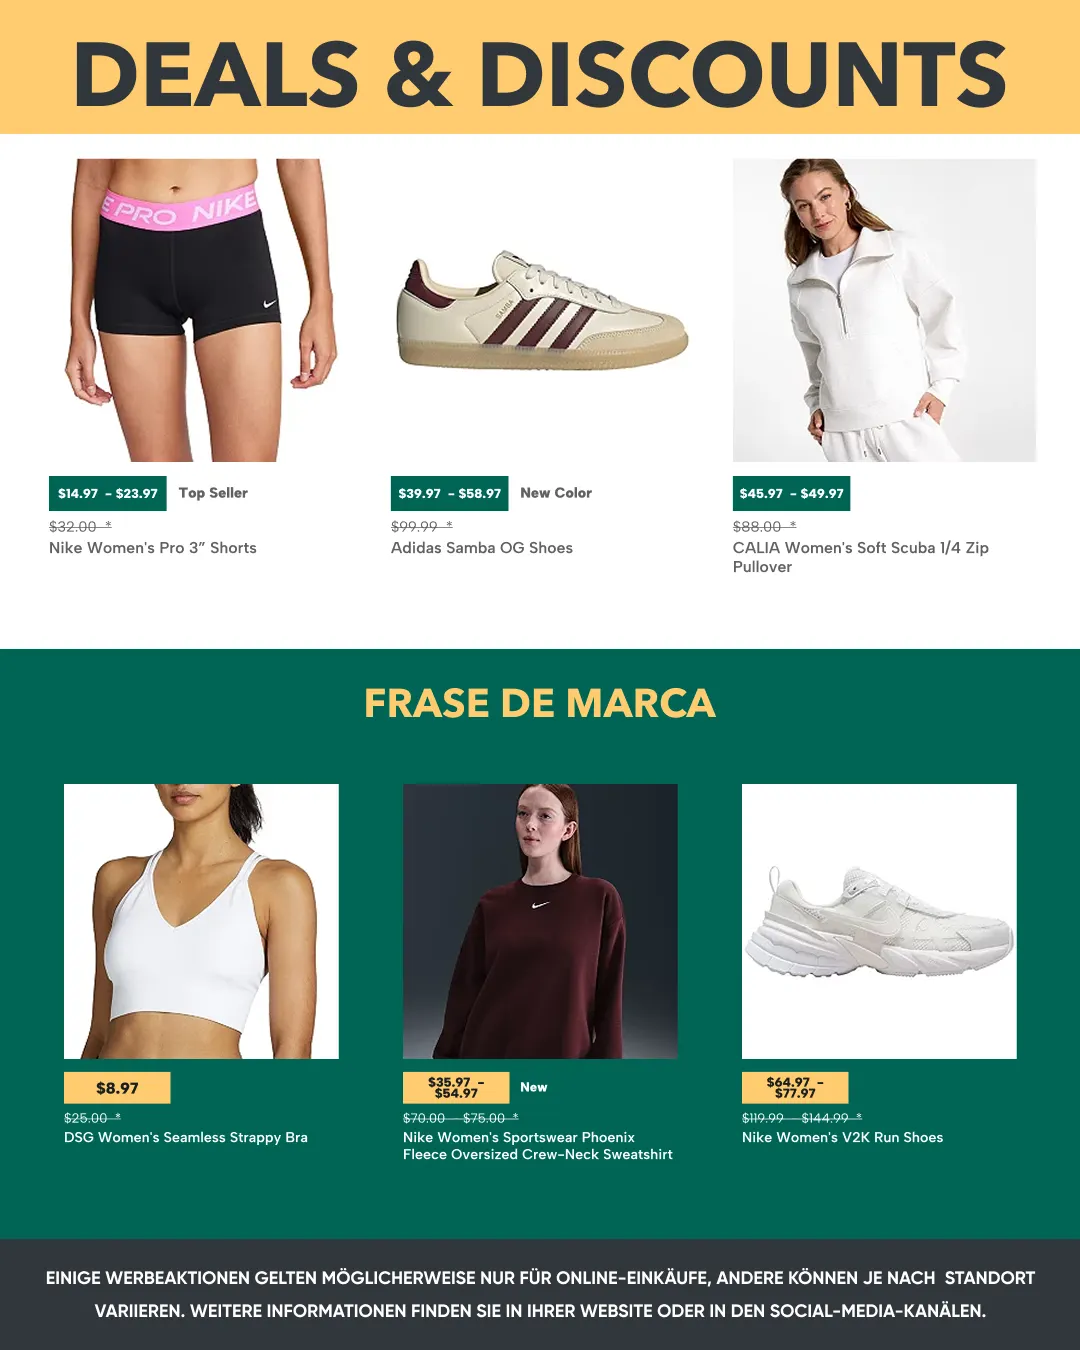Click the $14.97 - $23.97 price tag

tap(108, 494)
